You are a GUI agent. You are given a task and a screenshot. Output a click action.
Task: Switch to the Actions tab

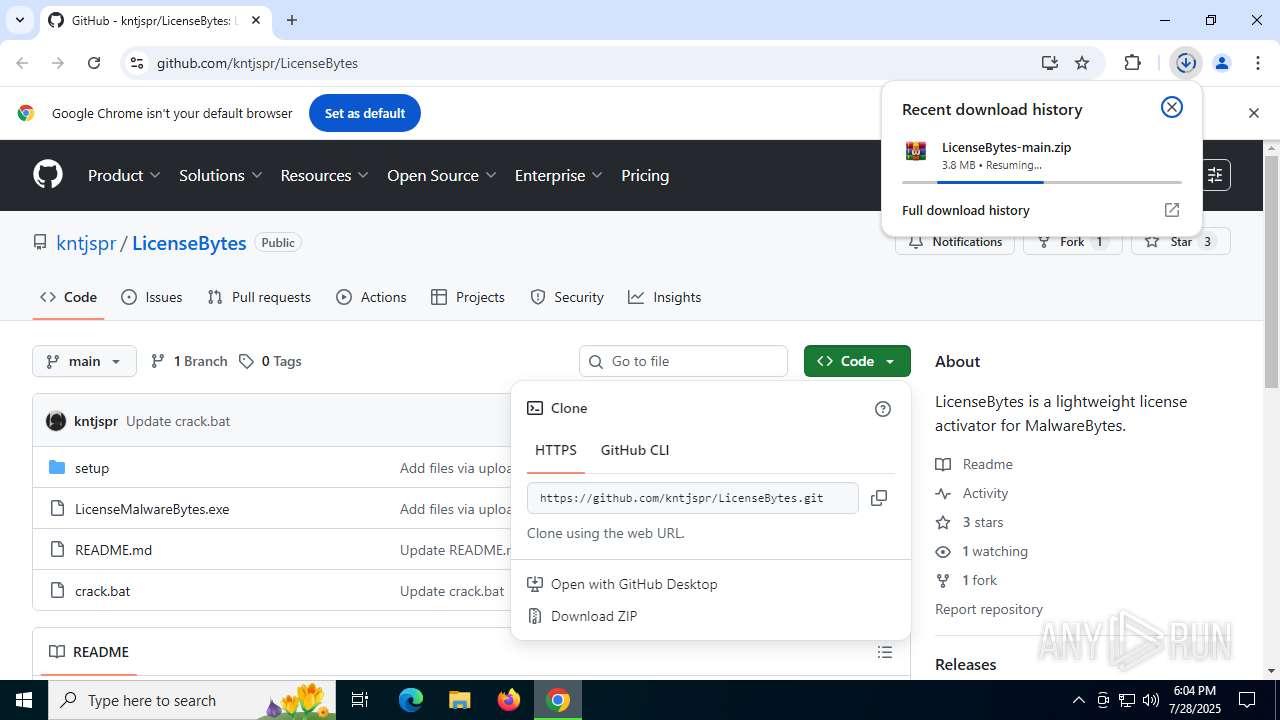point(371,297)
